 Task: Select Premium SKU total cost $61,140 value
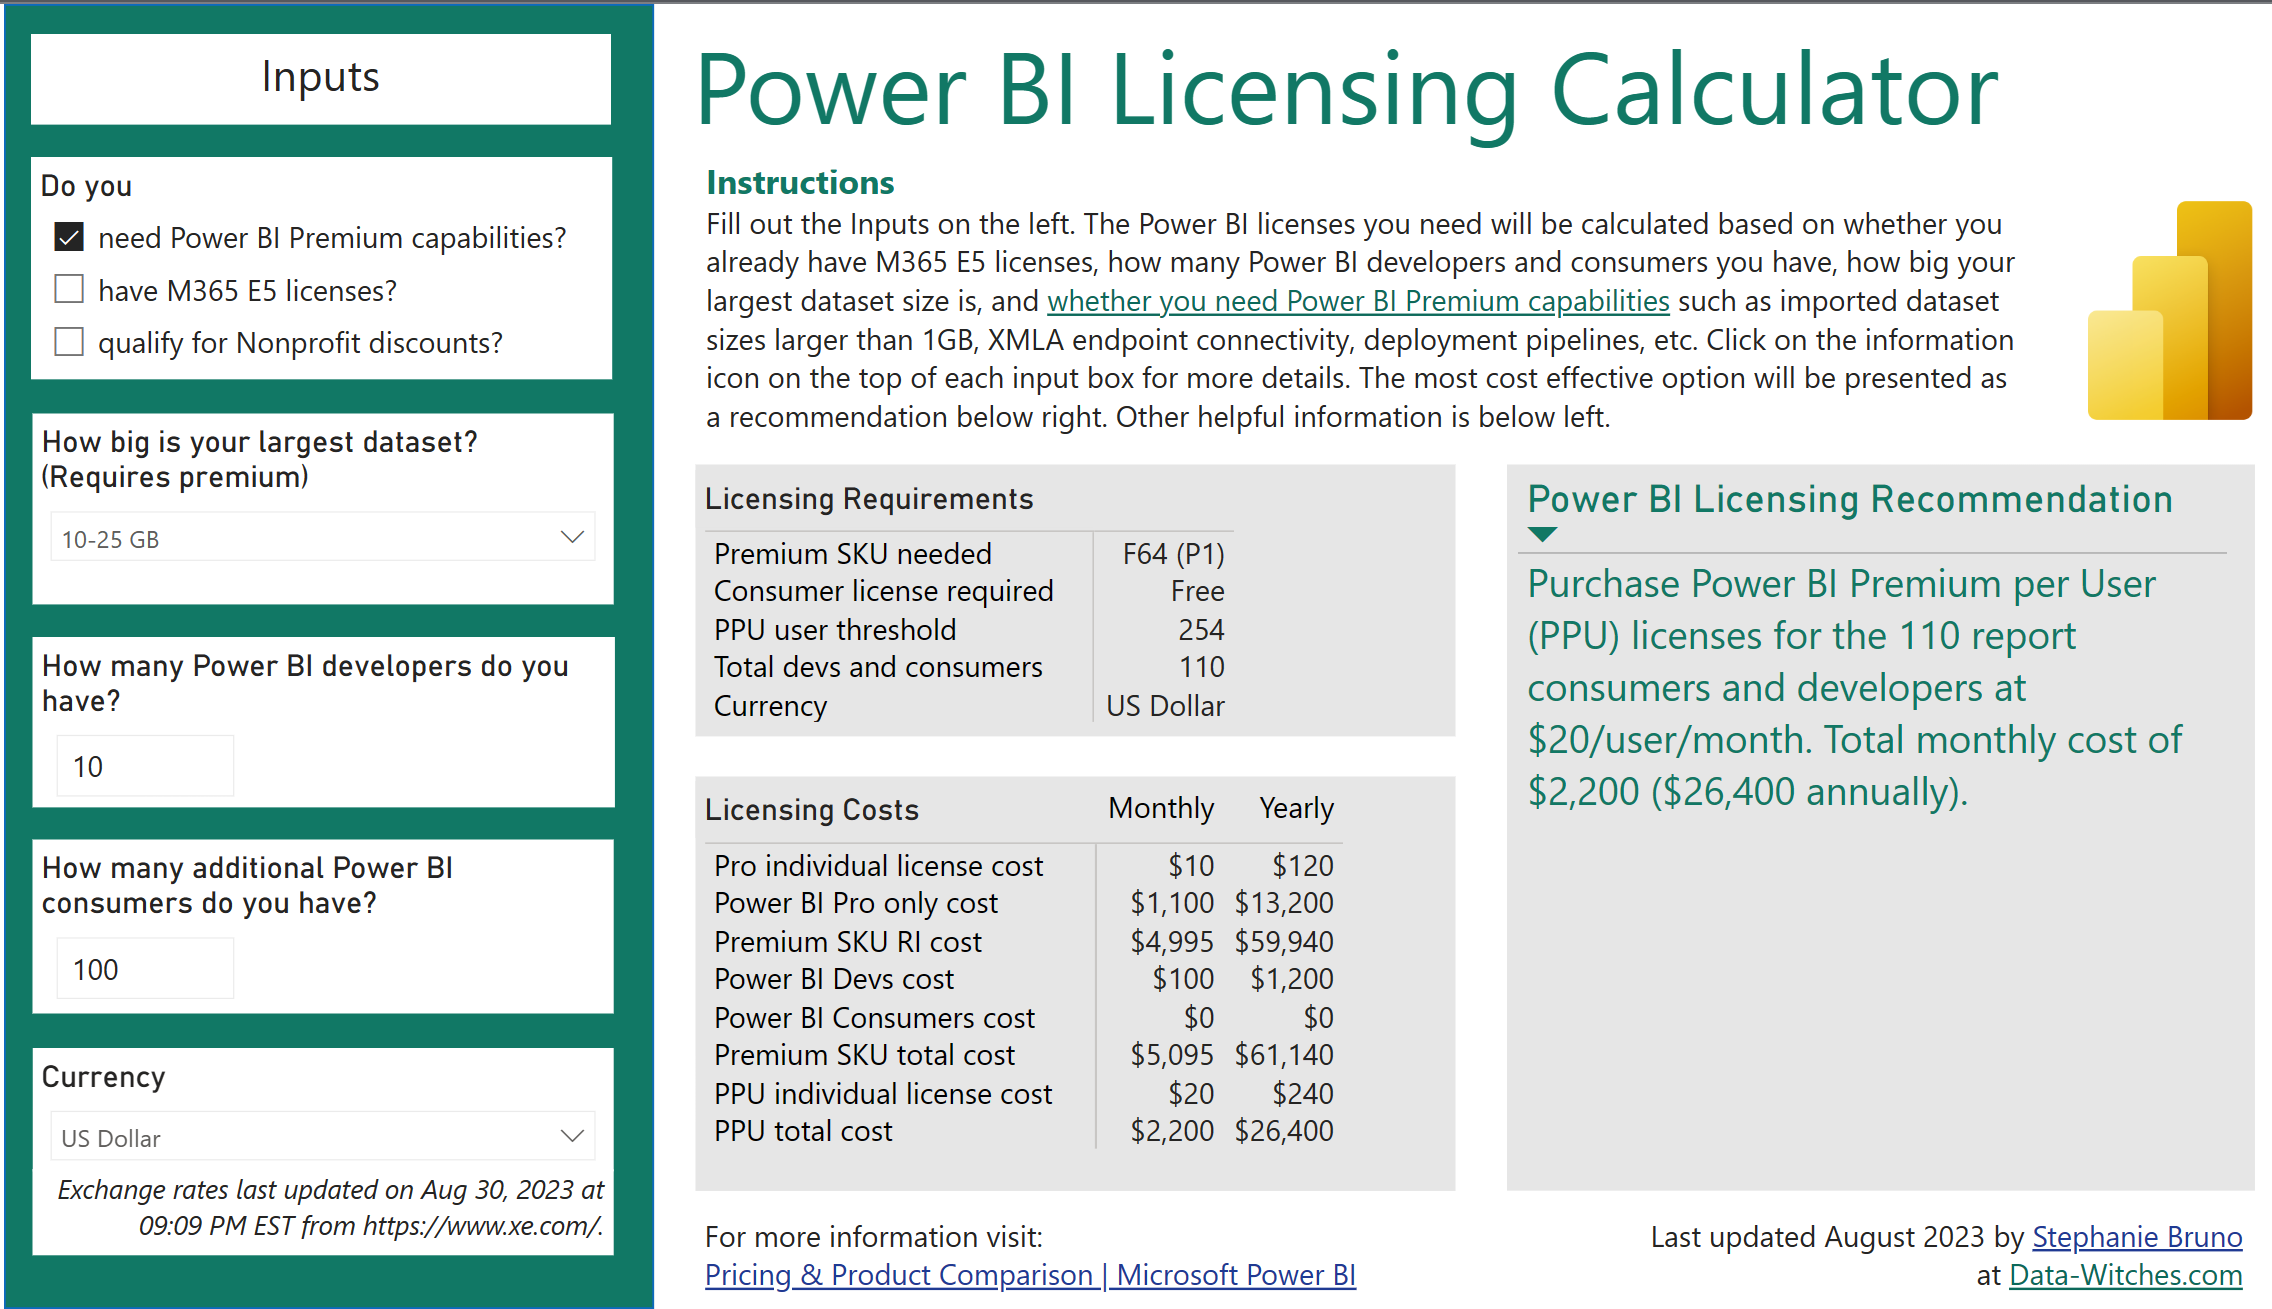[1284, 1055]
